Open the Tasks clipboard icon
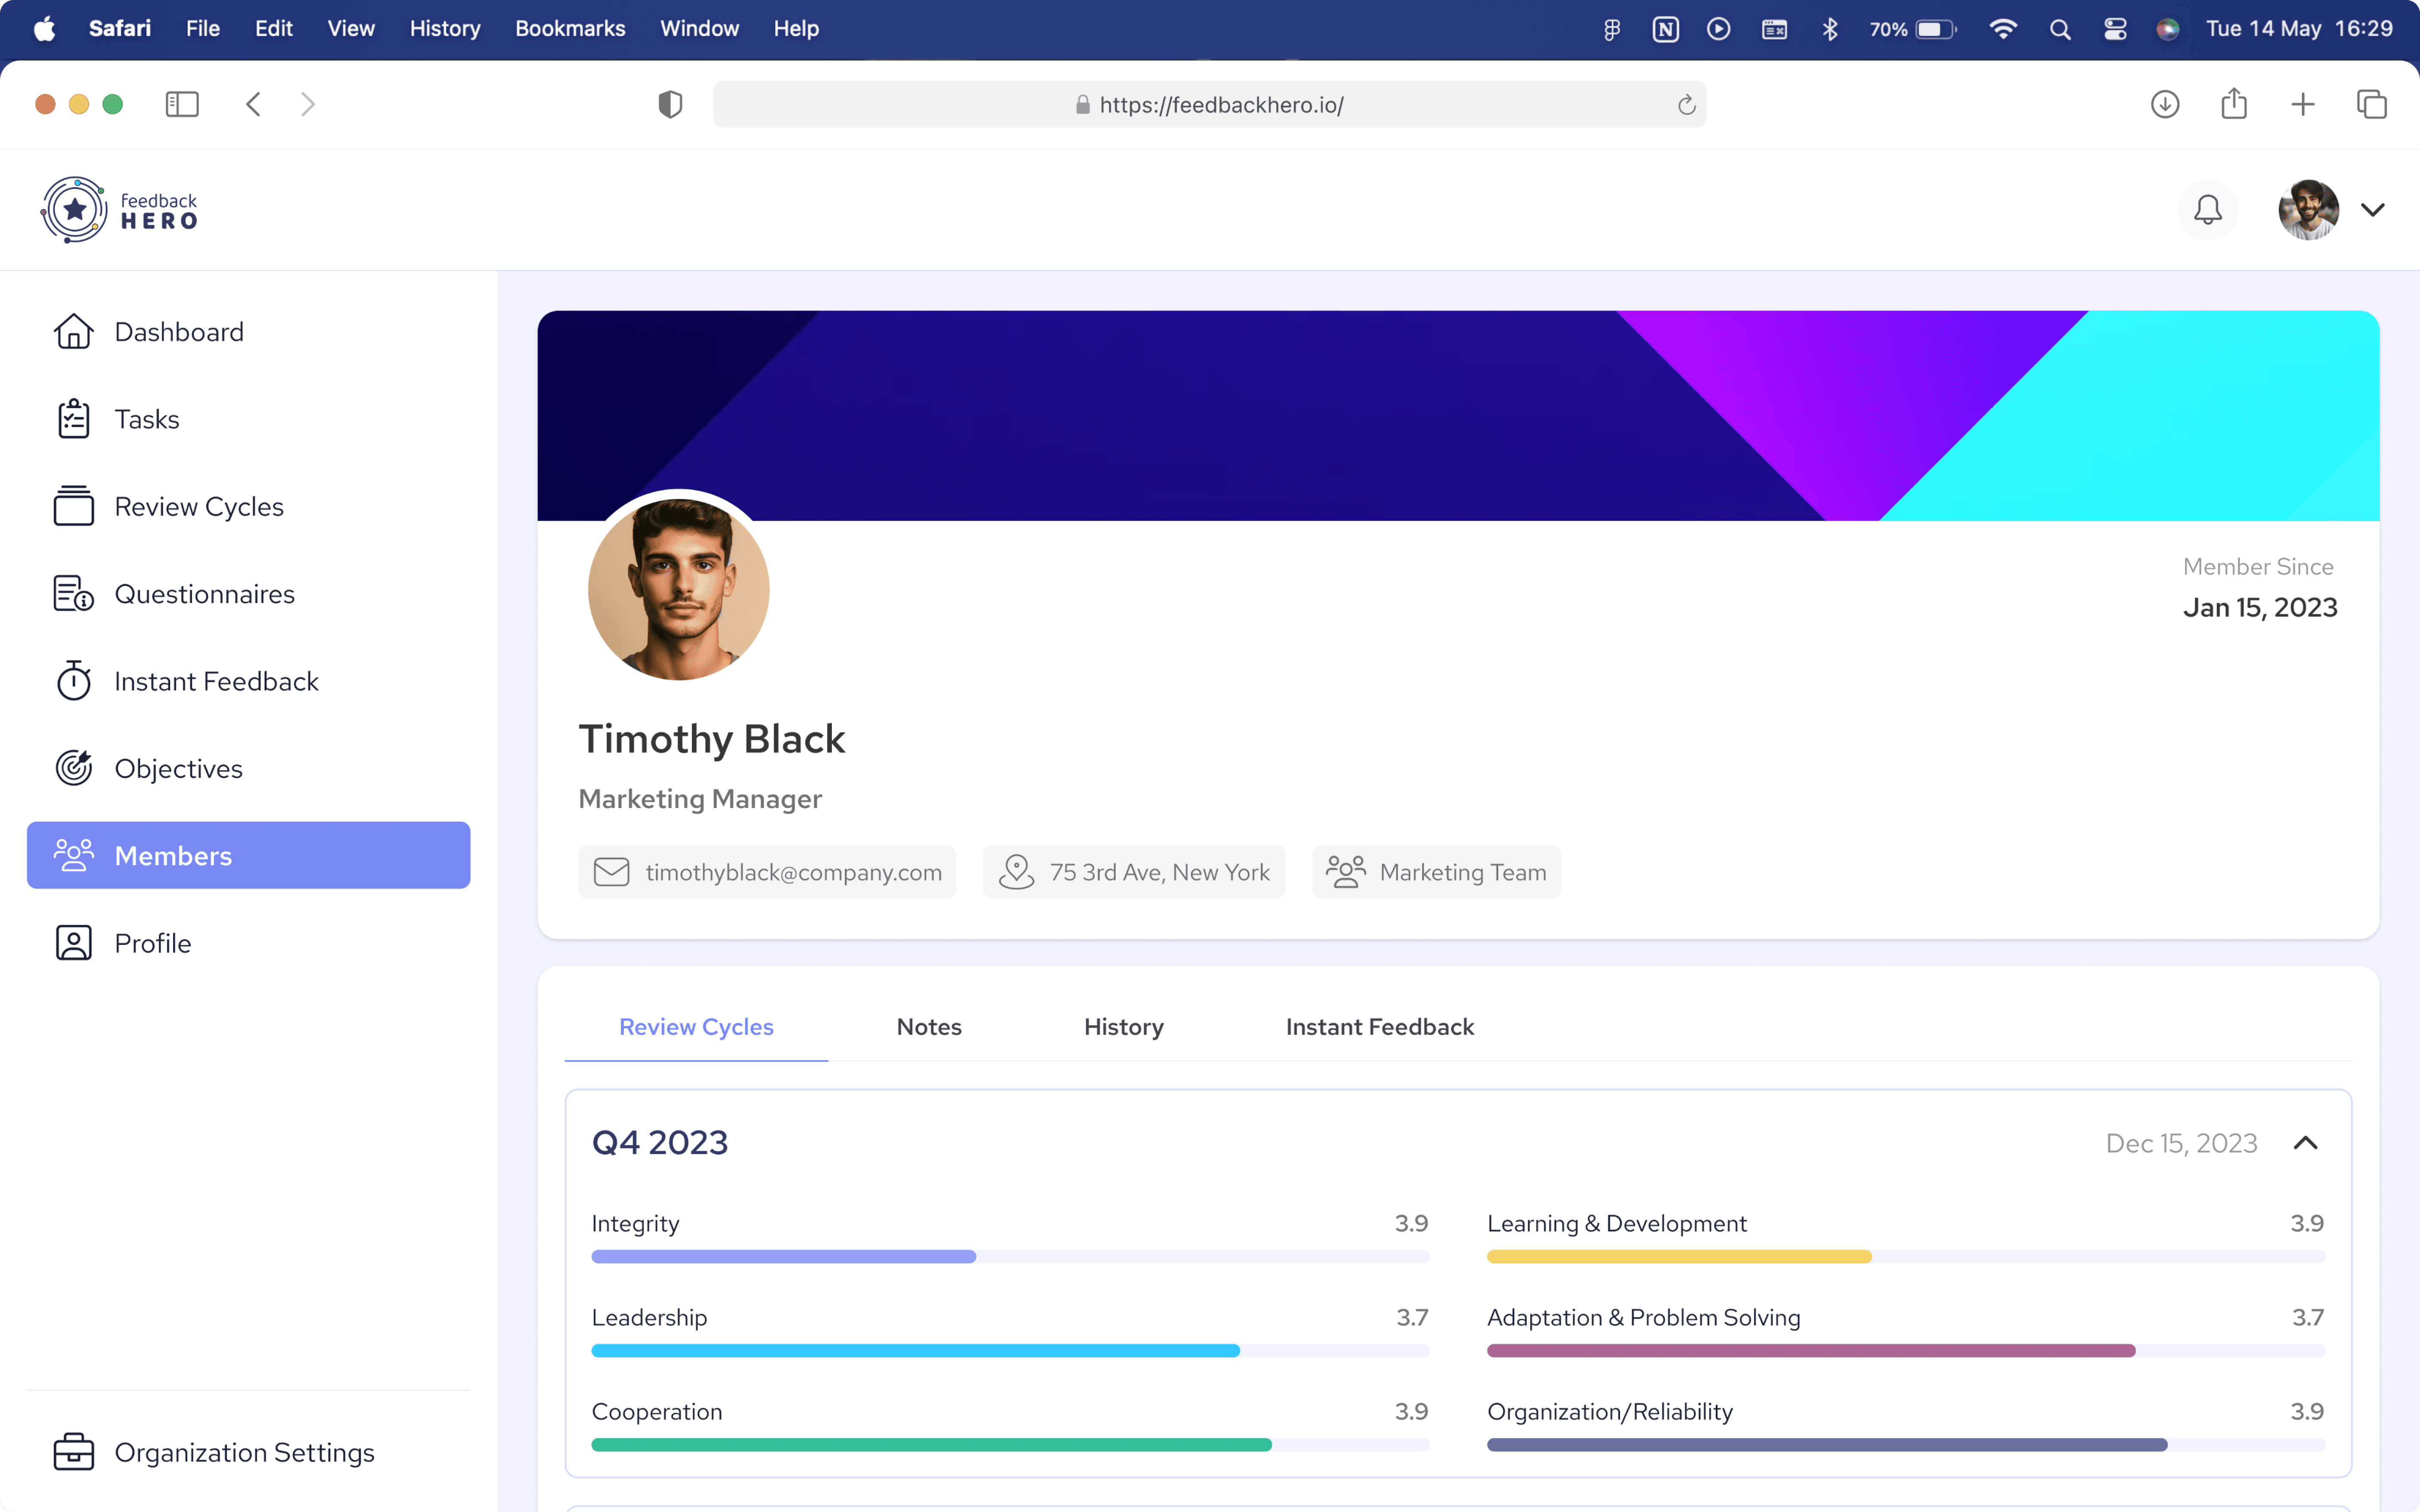The width and height of the screenshot is (2420, 1512). pos(73,419)
